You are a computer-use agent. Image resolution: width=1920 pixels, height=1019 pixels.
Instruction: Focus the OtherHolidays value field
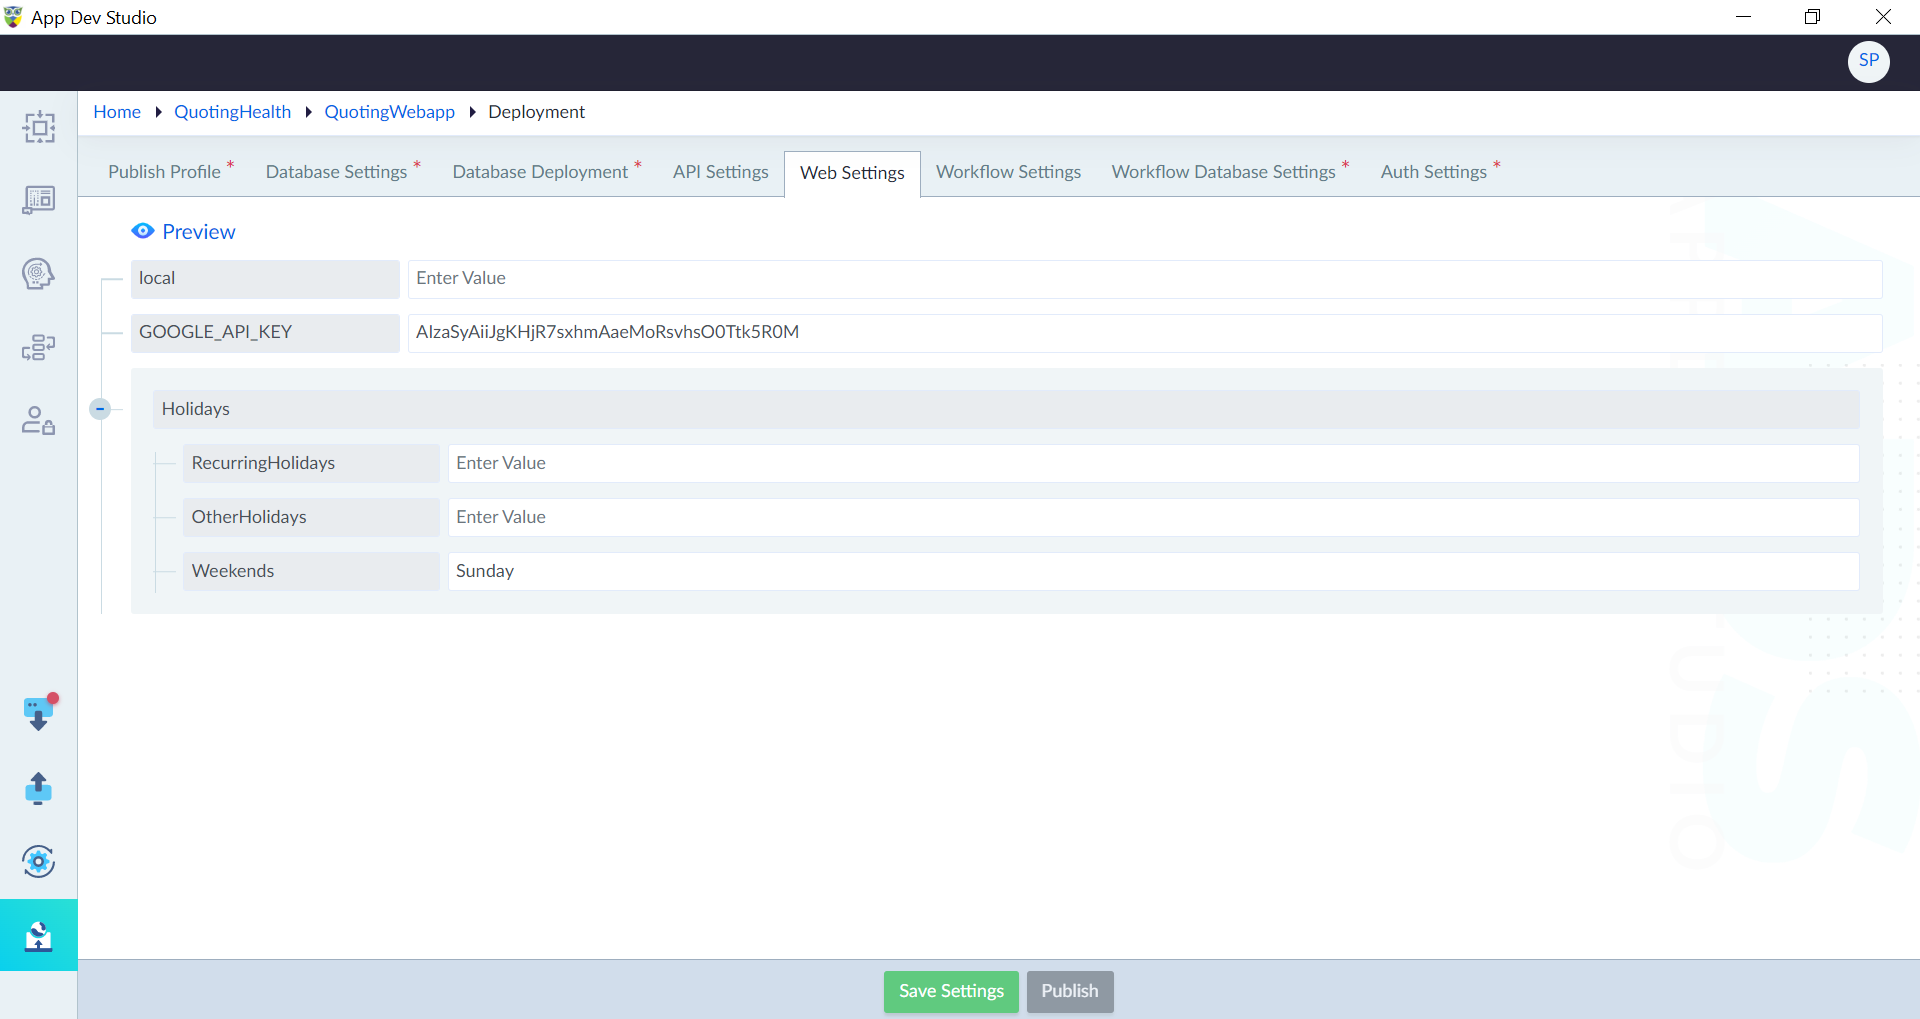pyautogui.click(x=1153, y=518)
